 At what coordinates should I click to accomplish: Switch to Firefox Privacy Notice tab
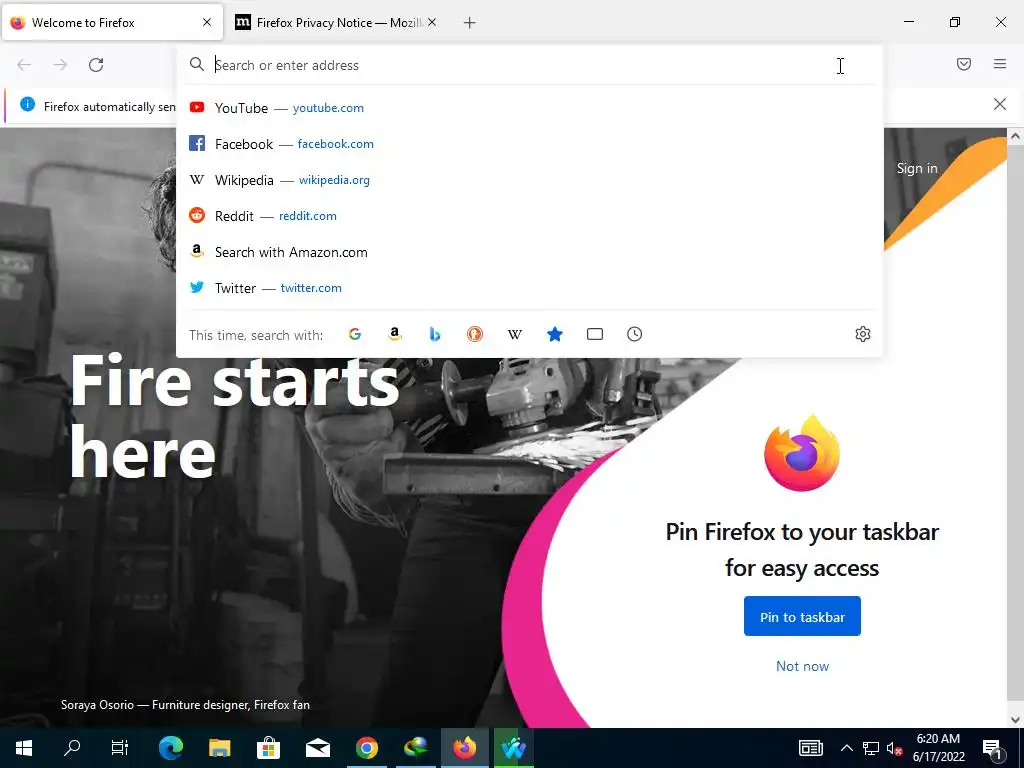tap(336, 22)
